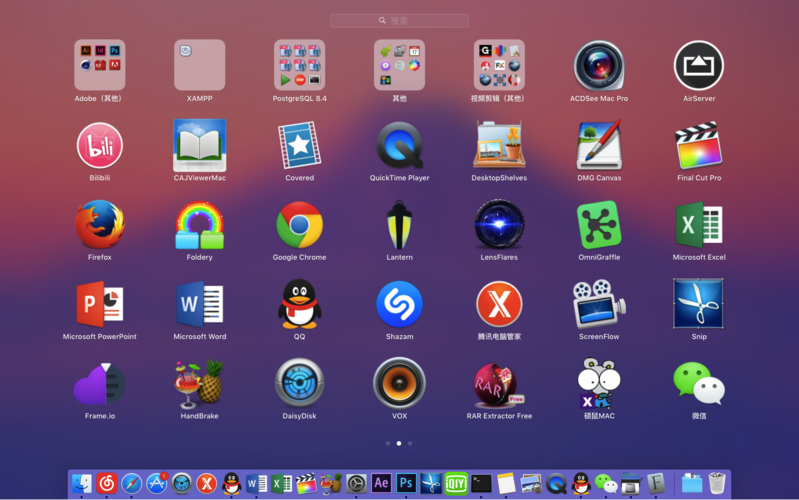Start the ScreenFlow app

pos(599,304)
